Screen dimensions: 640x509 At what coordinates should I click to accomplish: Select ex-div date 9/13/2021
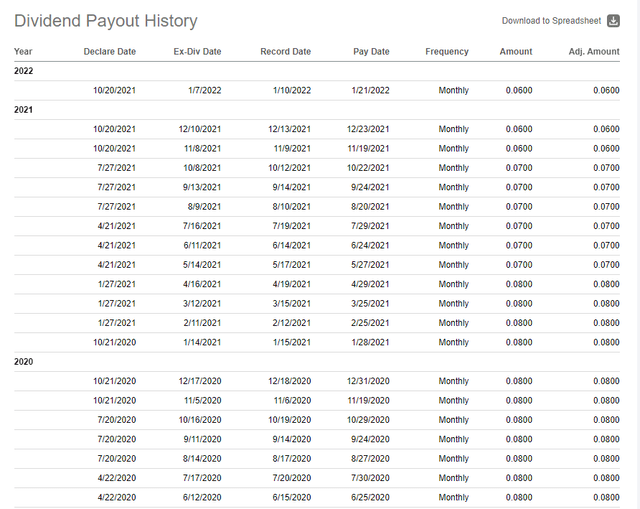click(202, 187)
